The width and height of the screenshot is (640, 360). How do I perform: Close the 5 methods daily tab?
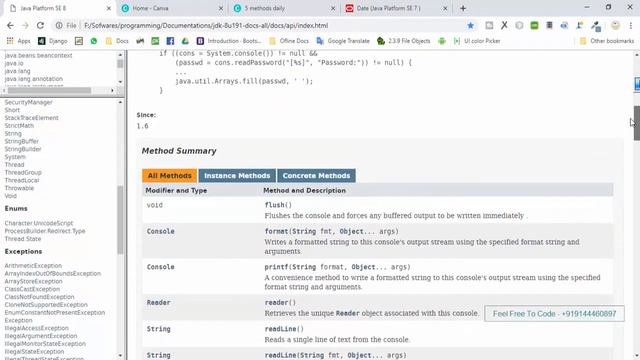333,8
